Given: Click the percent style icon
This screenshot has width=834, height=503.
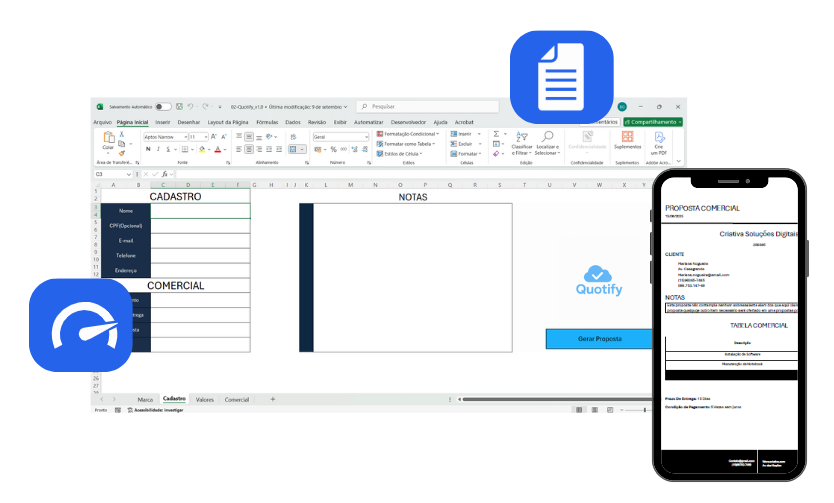Looking at the screenshot, I should [332, 149].
